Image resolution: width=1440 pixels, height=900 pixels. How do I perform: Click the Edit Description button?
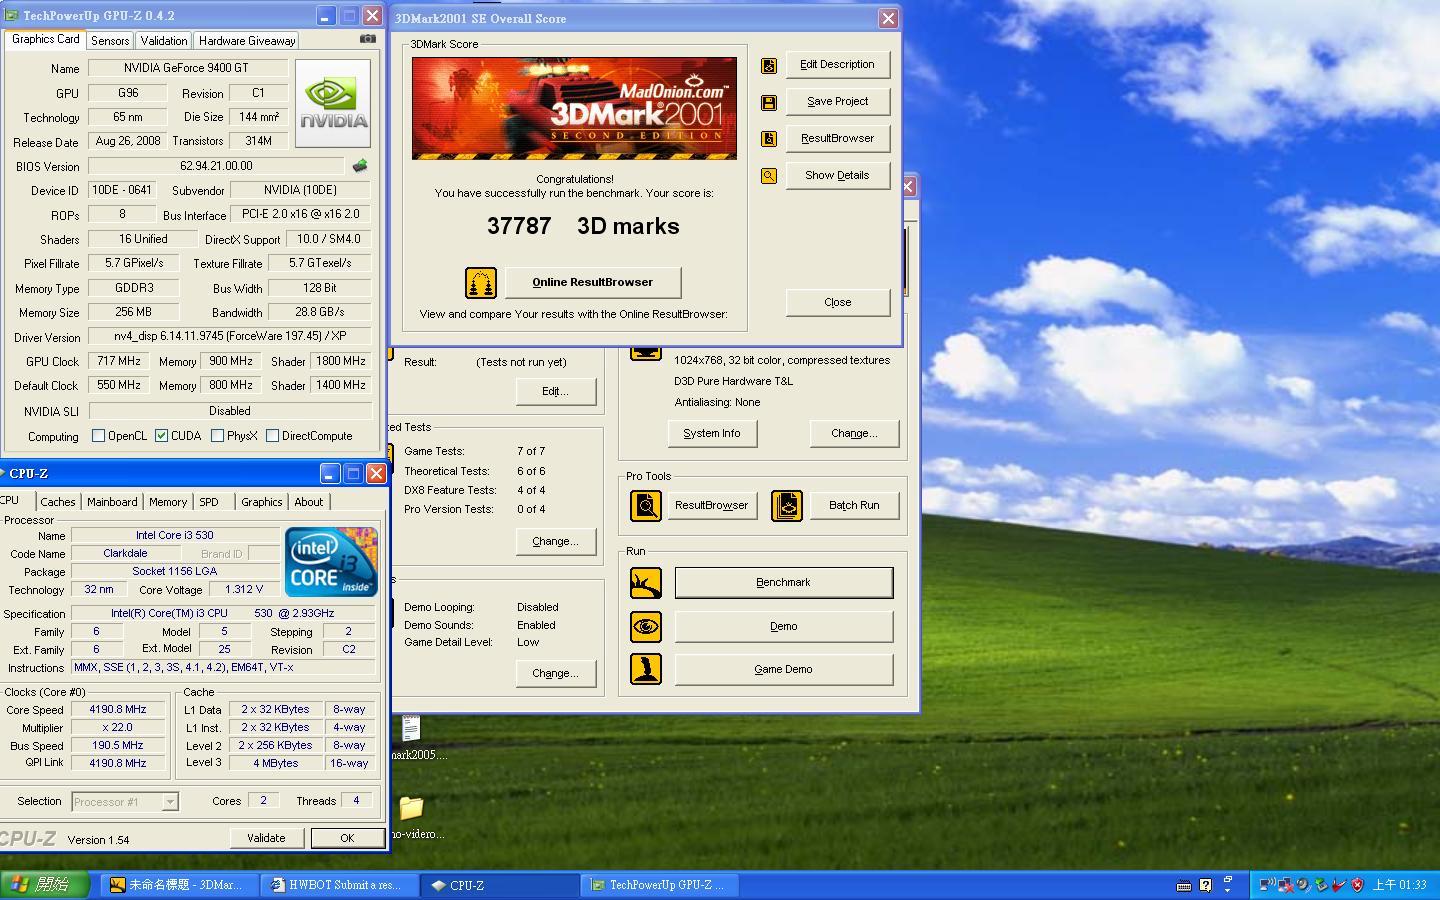(837, 65)
